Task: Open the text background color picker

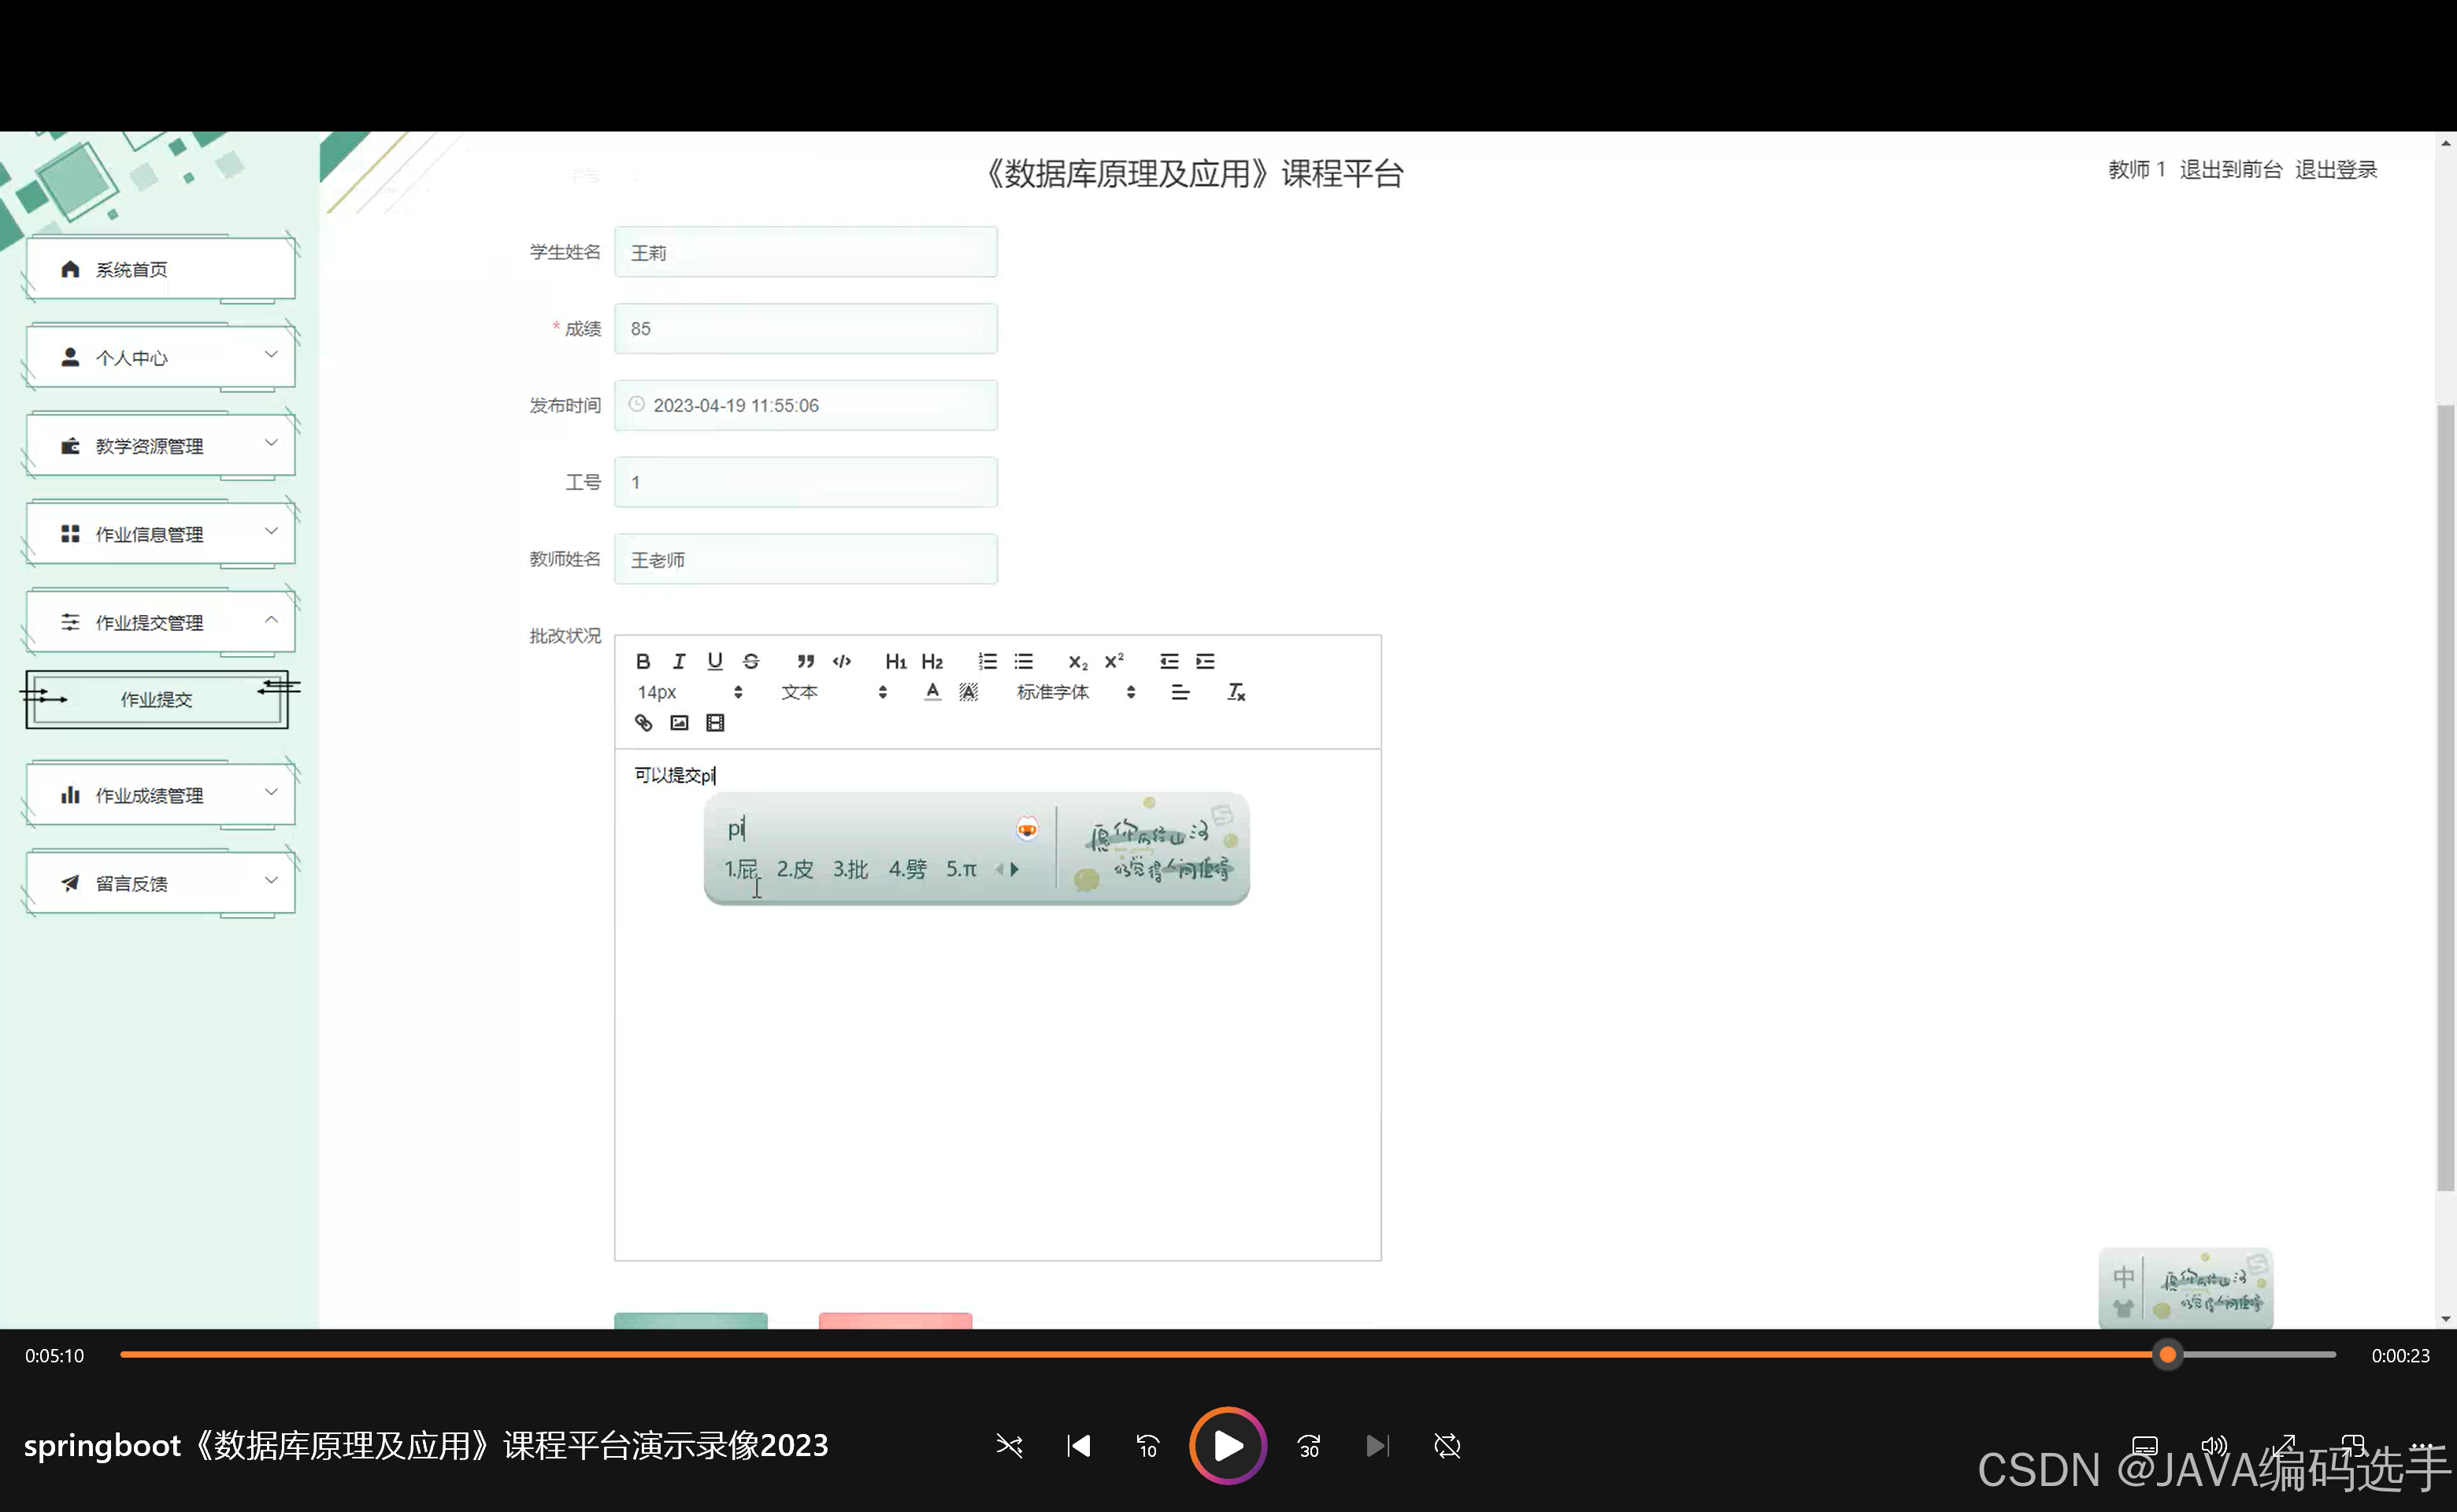Action: (x=968, y=692)
